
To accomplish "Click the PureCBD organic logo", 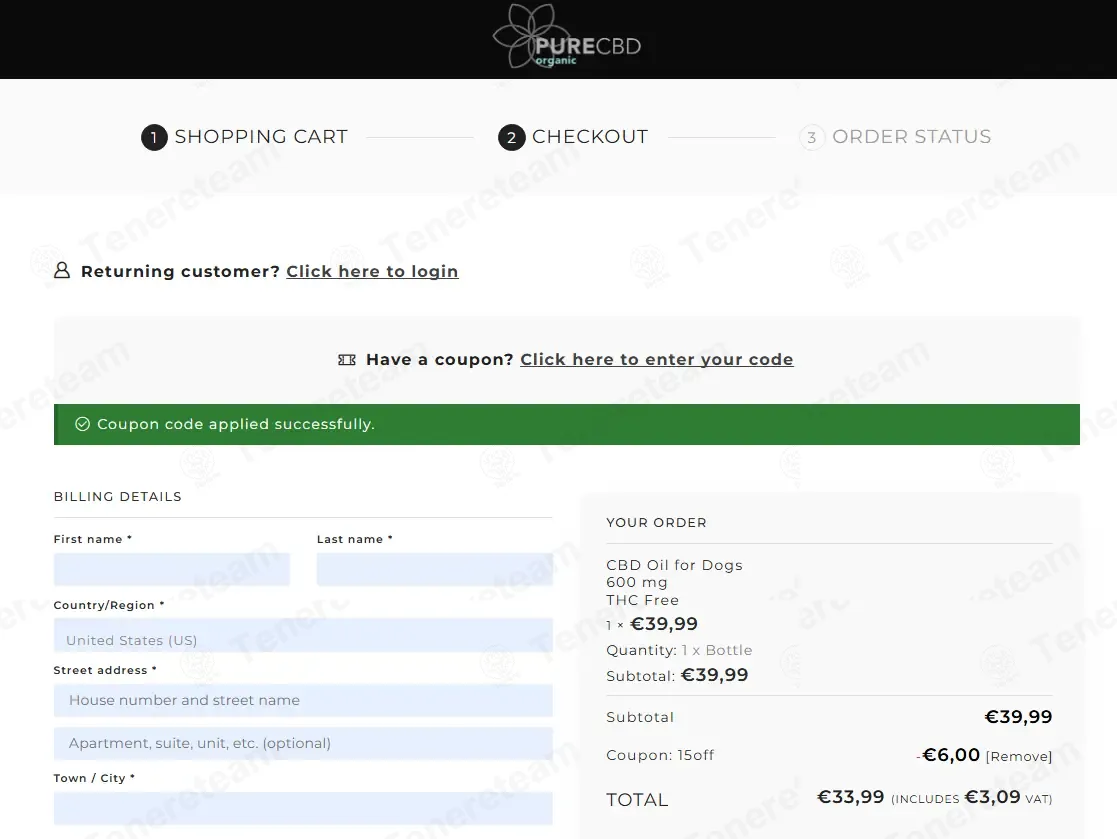I will pos(567,37).
